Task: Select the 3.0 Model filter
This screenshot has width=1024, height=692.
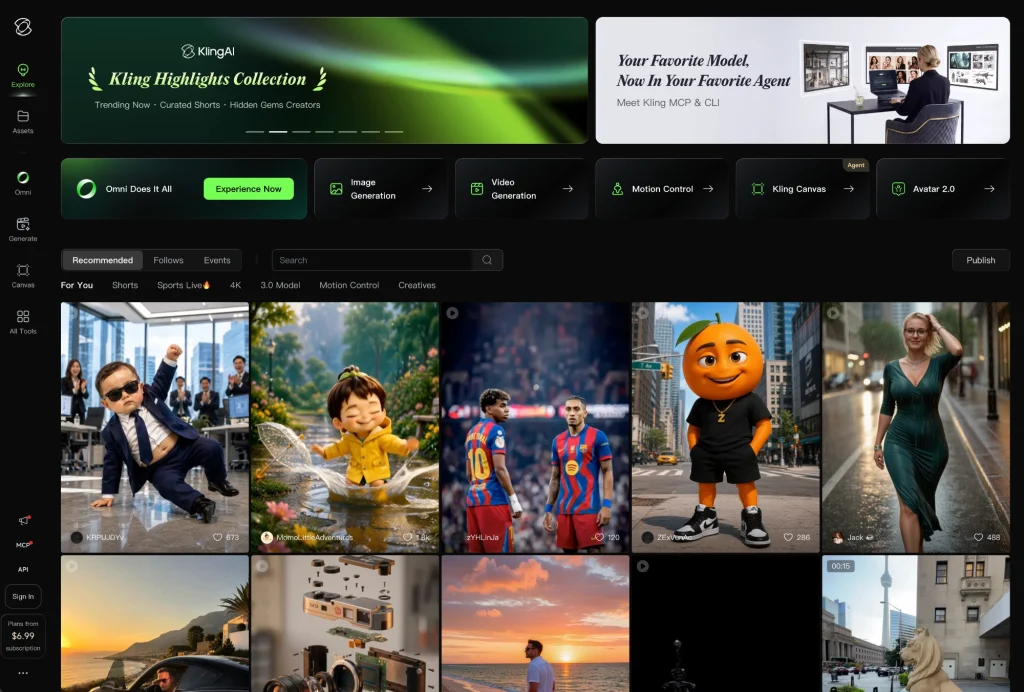Action: [x=280, y=285]
